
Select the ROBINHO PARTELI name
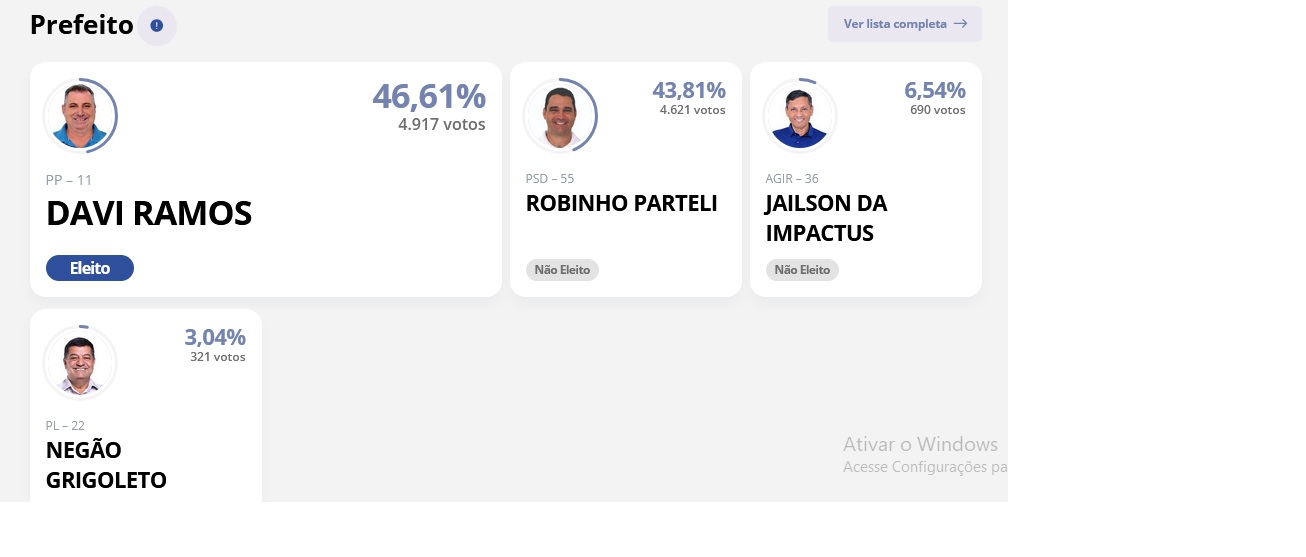pyautogui.click(x=622, y=203)
